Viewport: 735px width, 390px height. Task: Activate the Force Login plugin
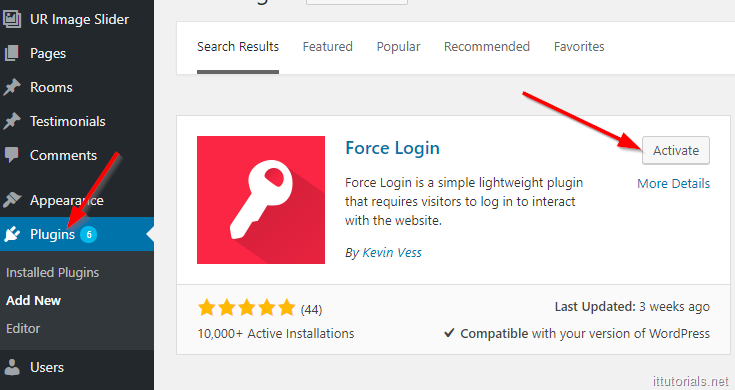click(675, 150)
